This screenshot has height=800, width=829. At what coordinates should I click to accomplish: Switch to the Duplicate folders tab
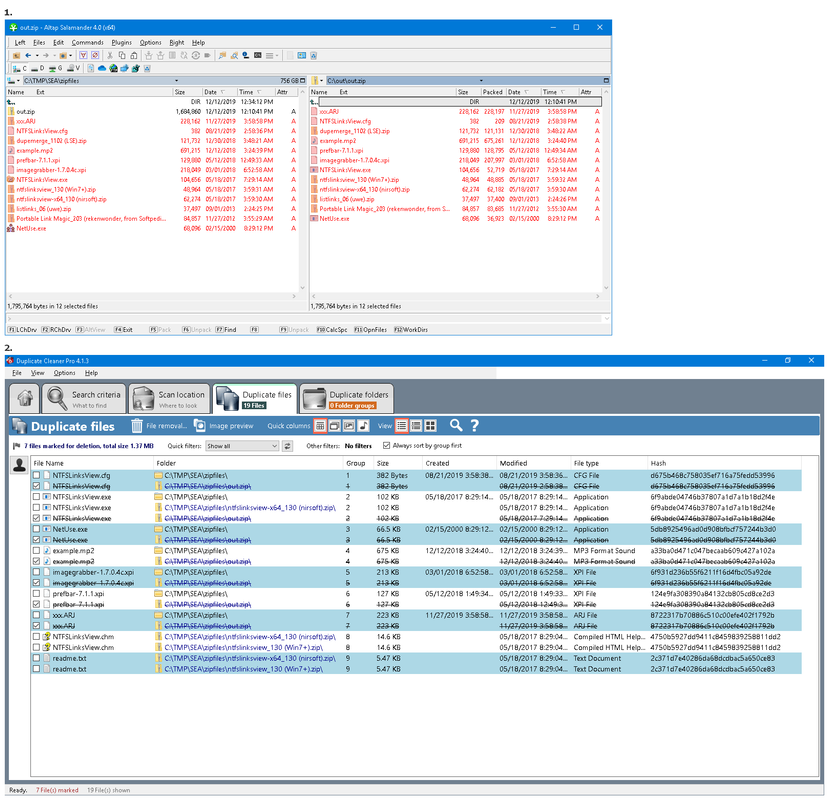347,399
